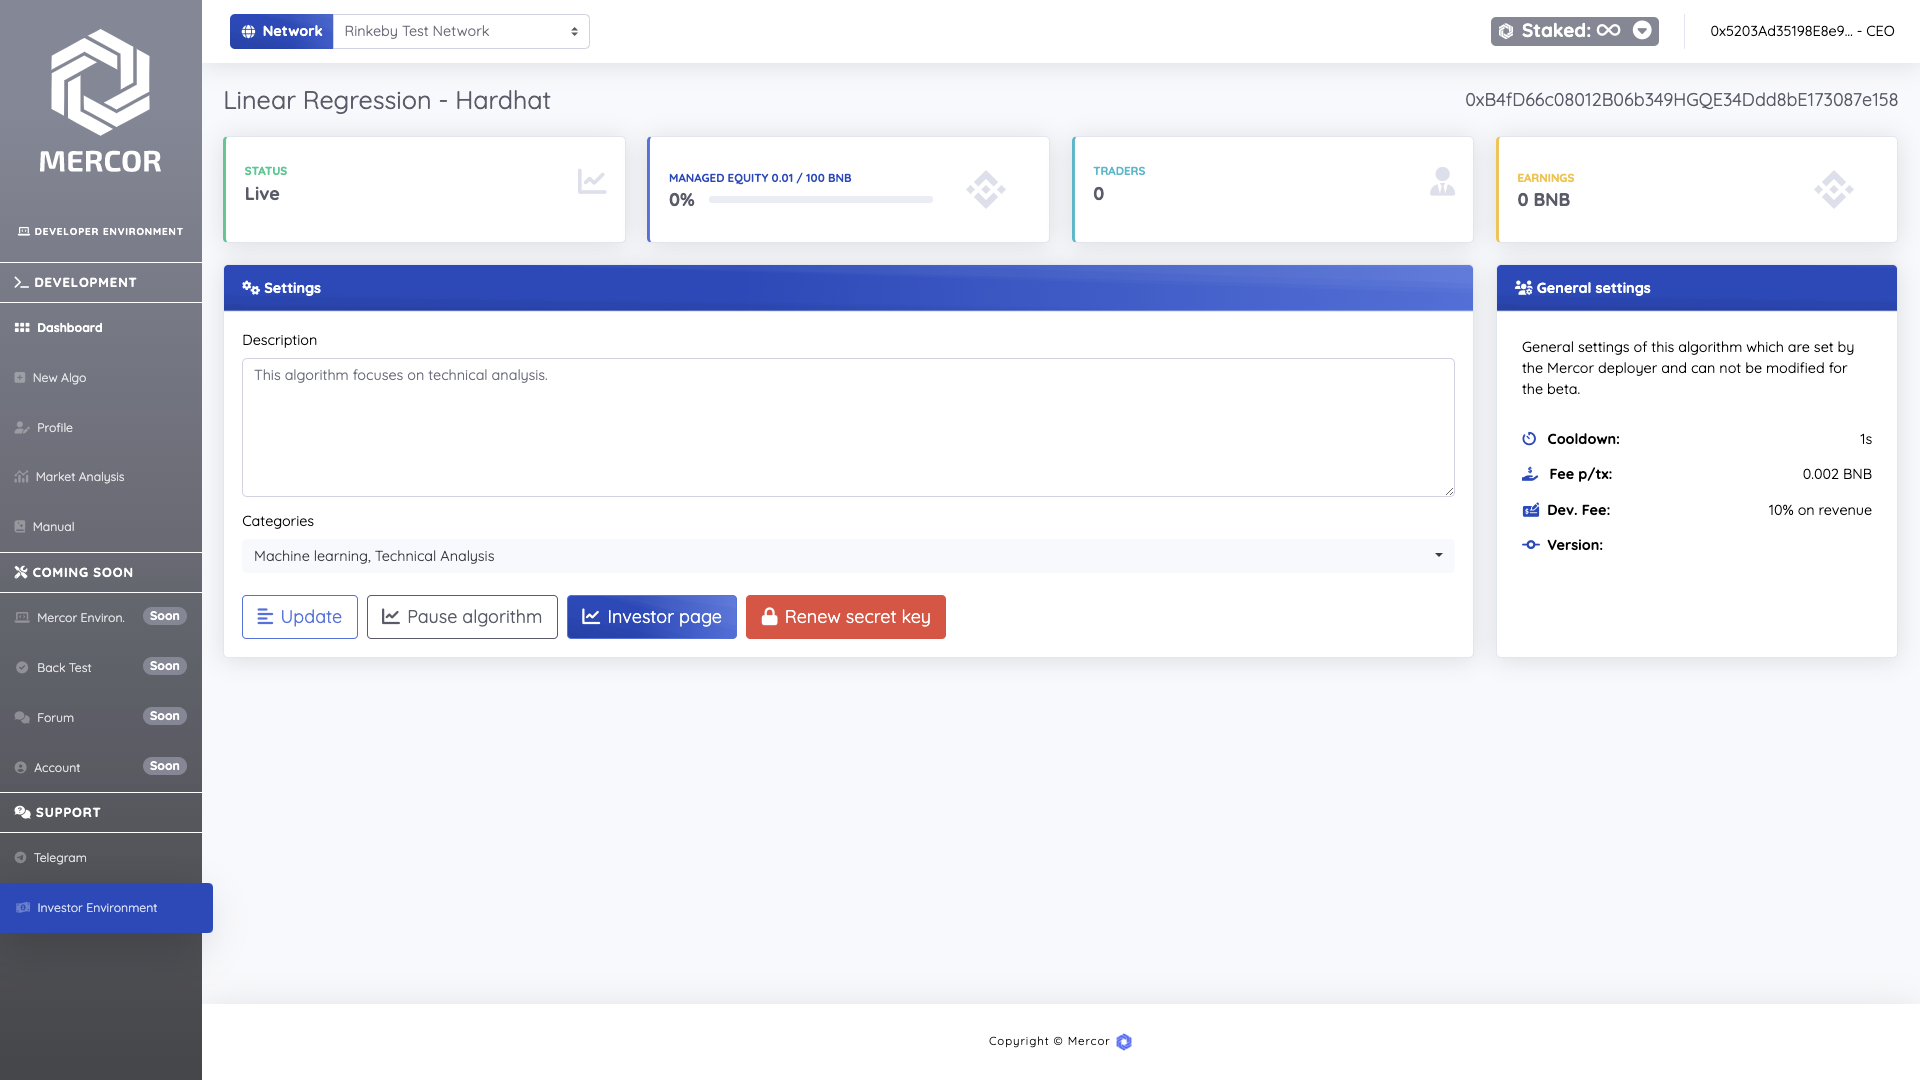Image resolution: width=1920 pixels, height=1080 pixels.
Task: Open the Telegram support link
Action: point(60,858)
